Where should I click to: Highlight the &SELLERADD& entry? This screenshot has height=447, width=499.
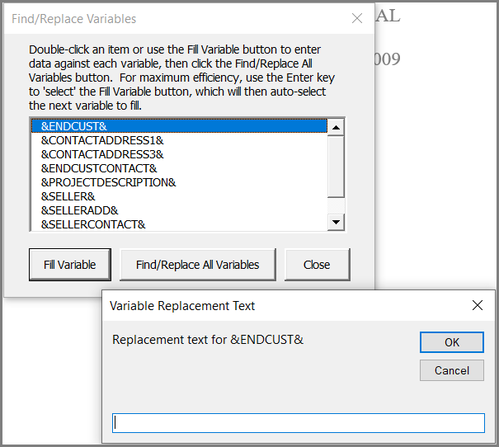click(179, 210)
